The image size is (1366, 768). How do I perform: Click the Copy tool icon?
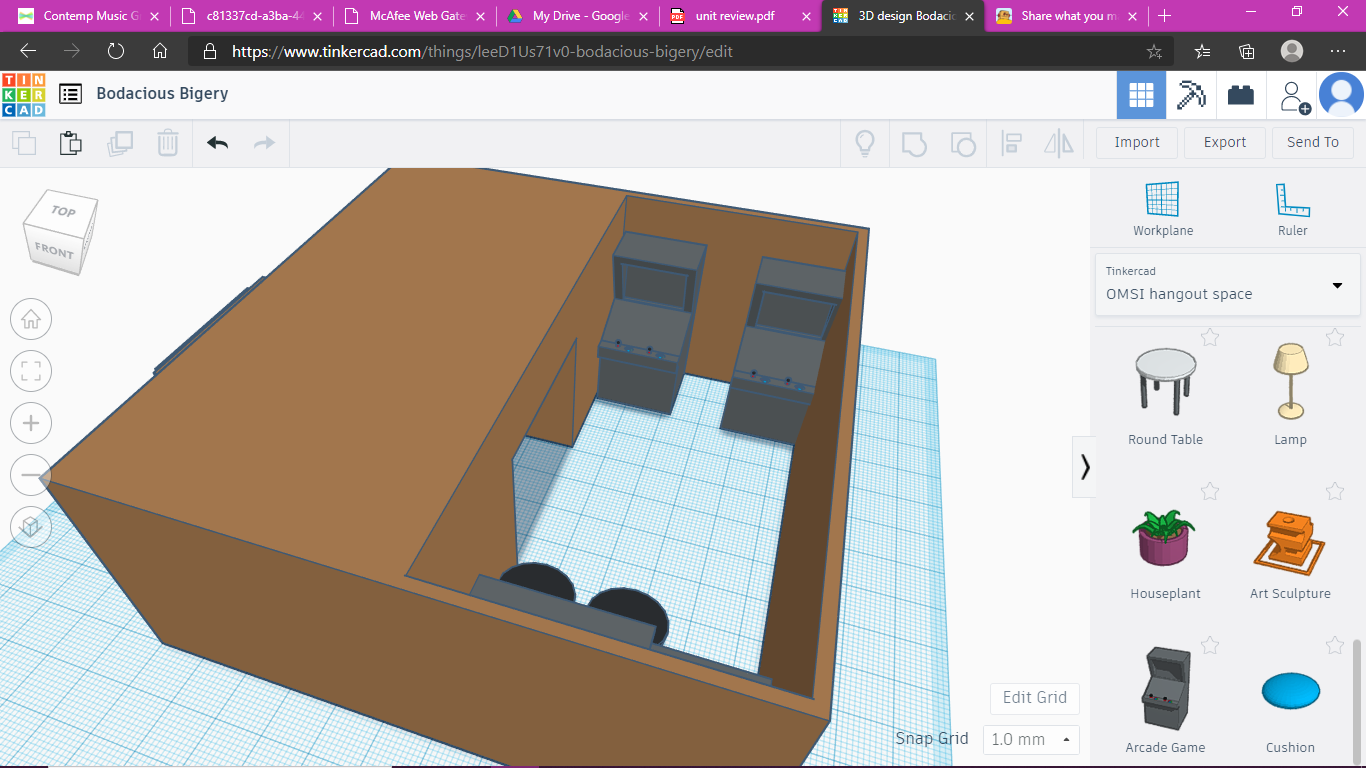pyautogui.click(x=24, y=143)
